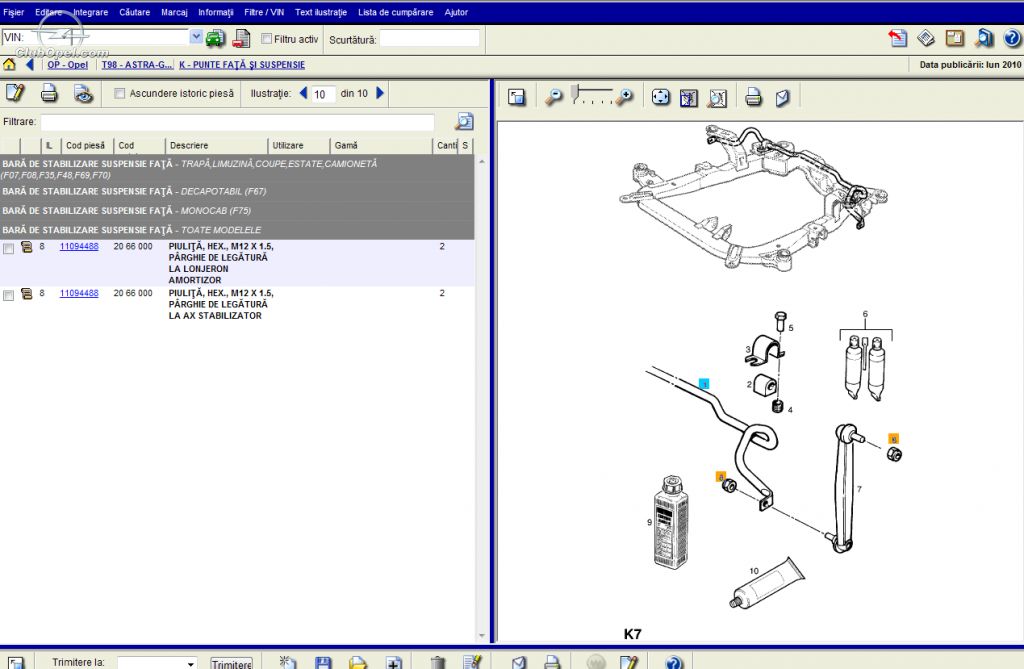Click the red document icon beside the VIN field

[241, 39]
